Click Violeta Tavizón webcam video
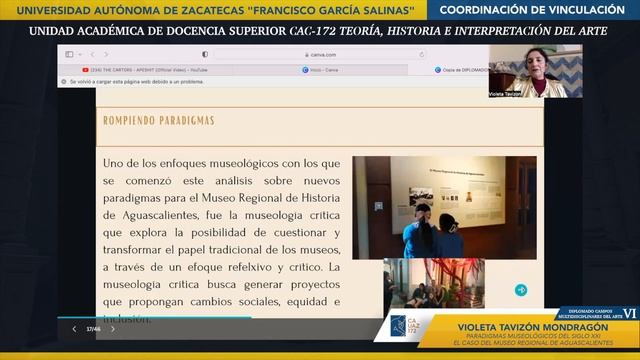The height and width of the screenshot is (360, 640). click(x=536, y=71)
